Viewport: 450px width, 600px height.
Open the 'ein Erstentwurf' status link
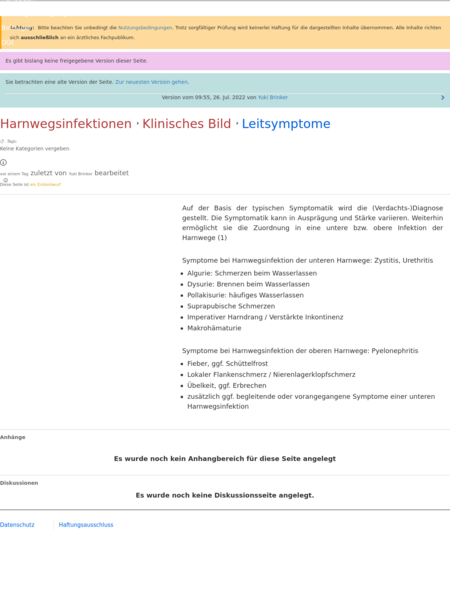point(46,184)
